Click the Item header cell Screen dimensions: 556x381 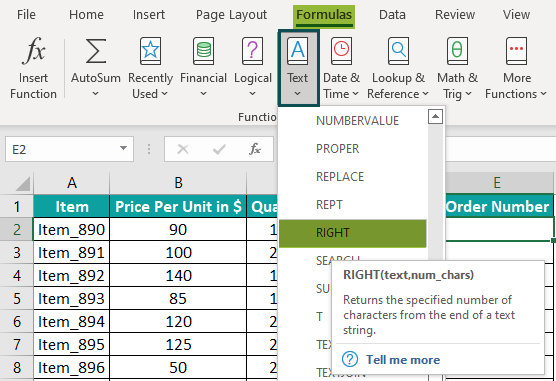click(72, 206)
